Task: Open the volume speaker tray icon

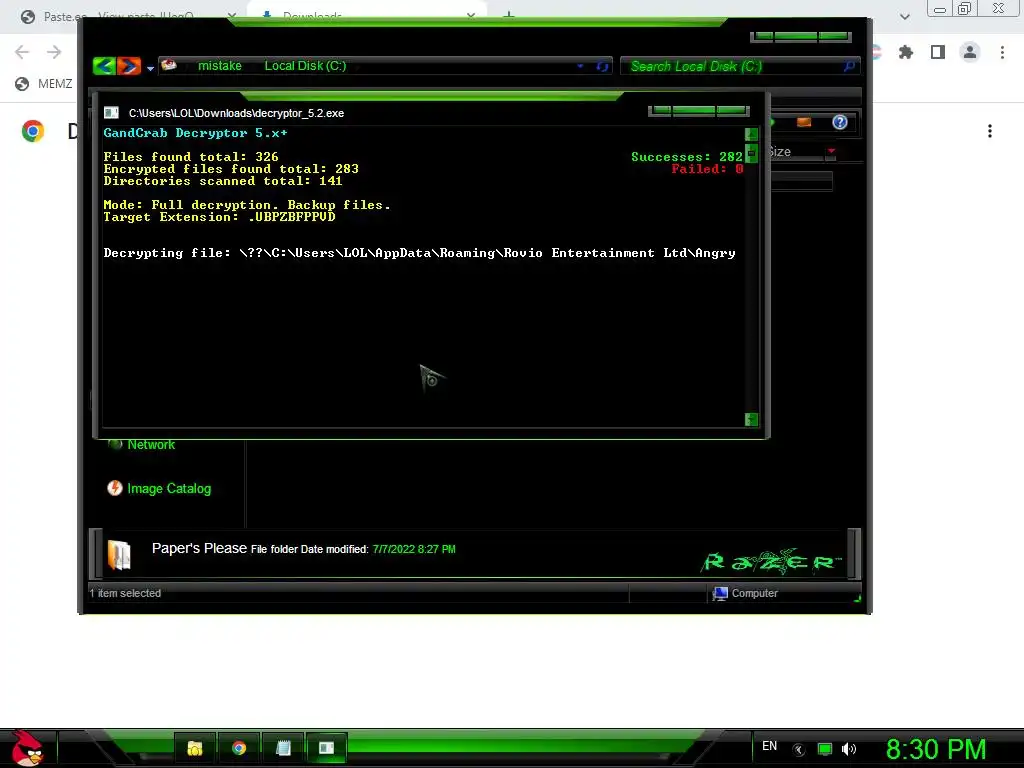Action: click(x=848, y=749)
